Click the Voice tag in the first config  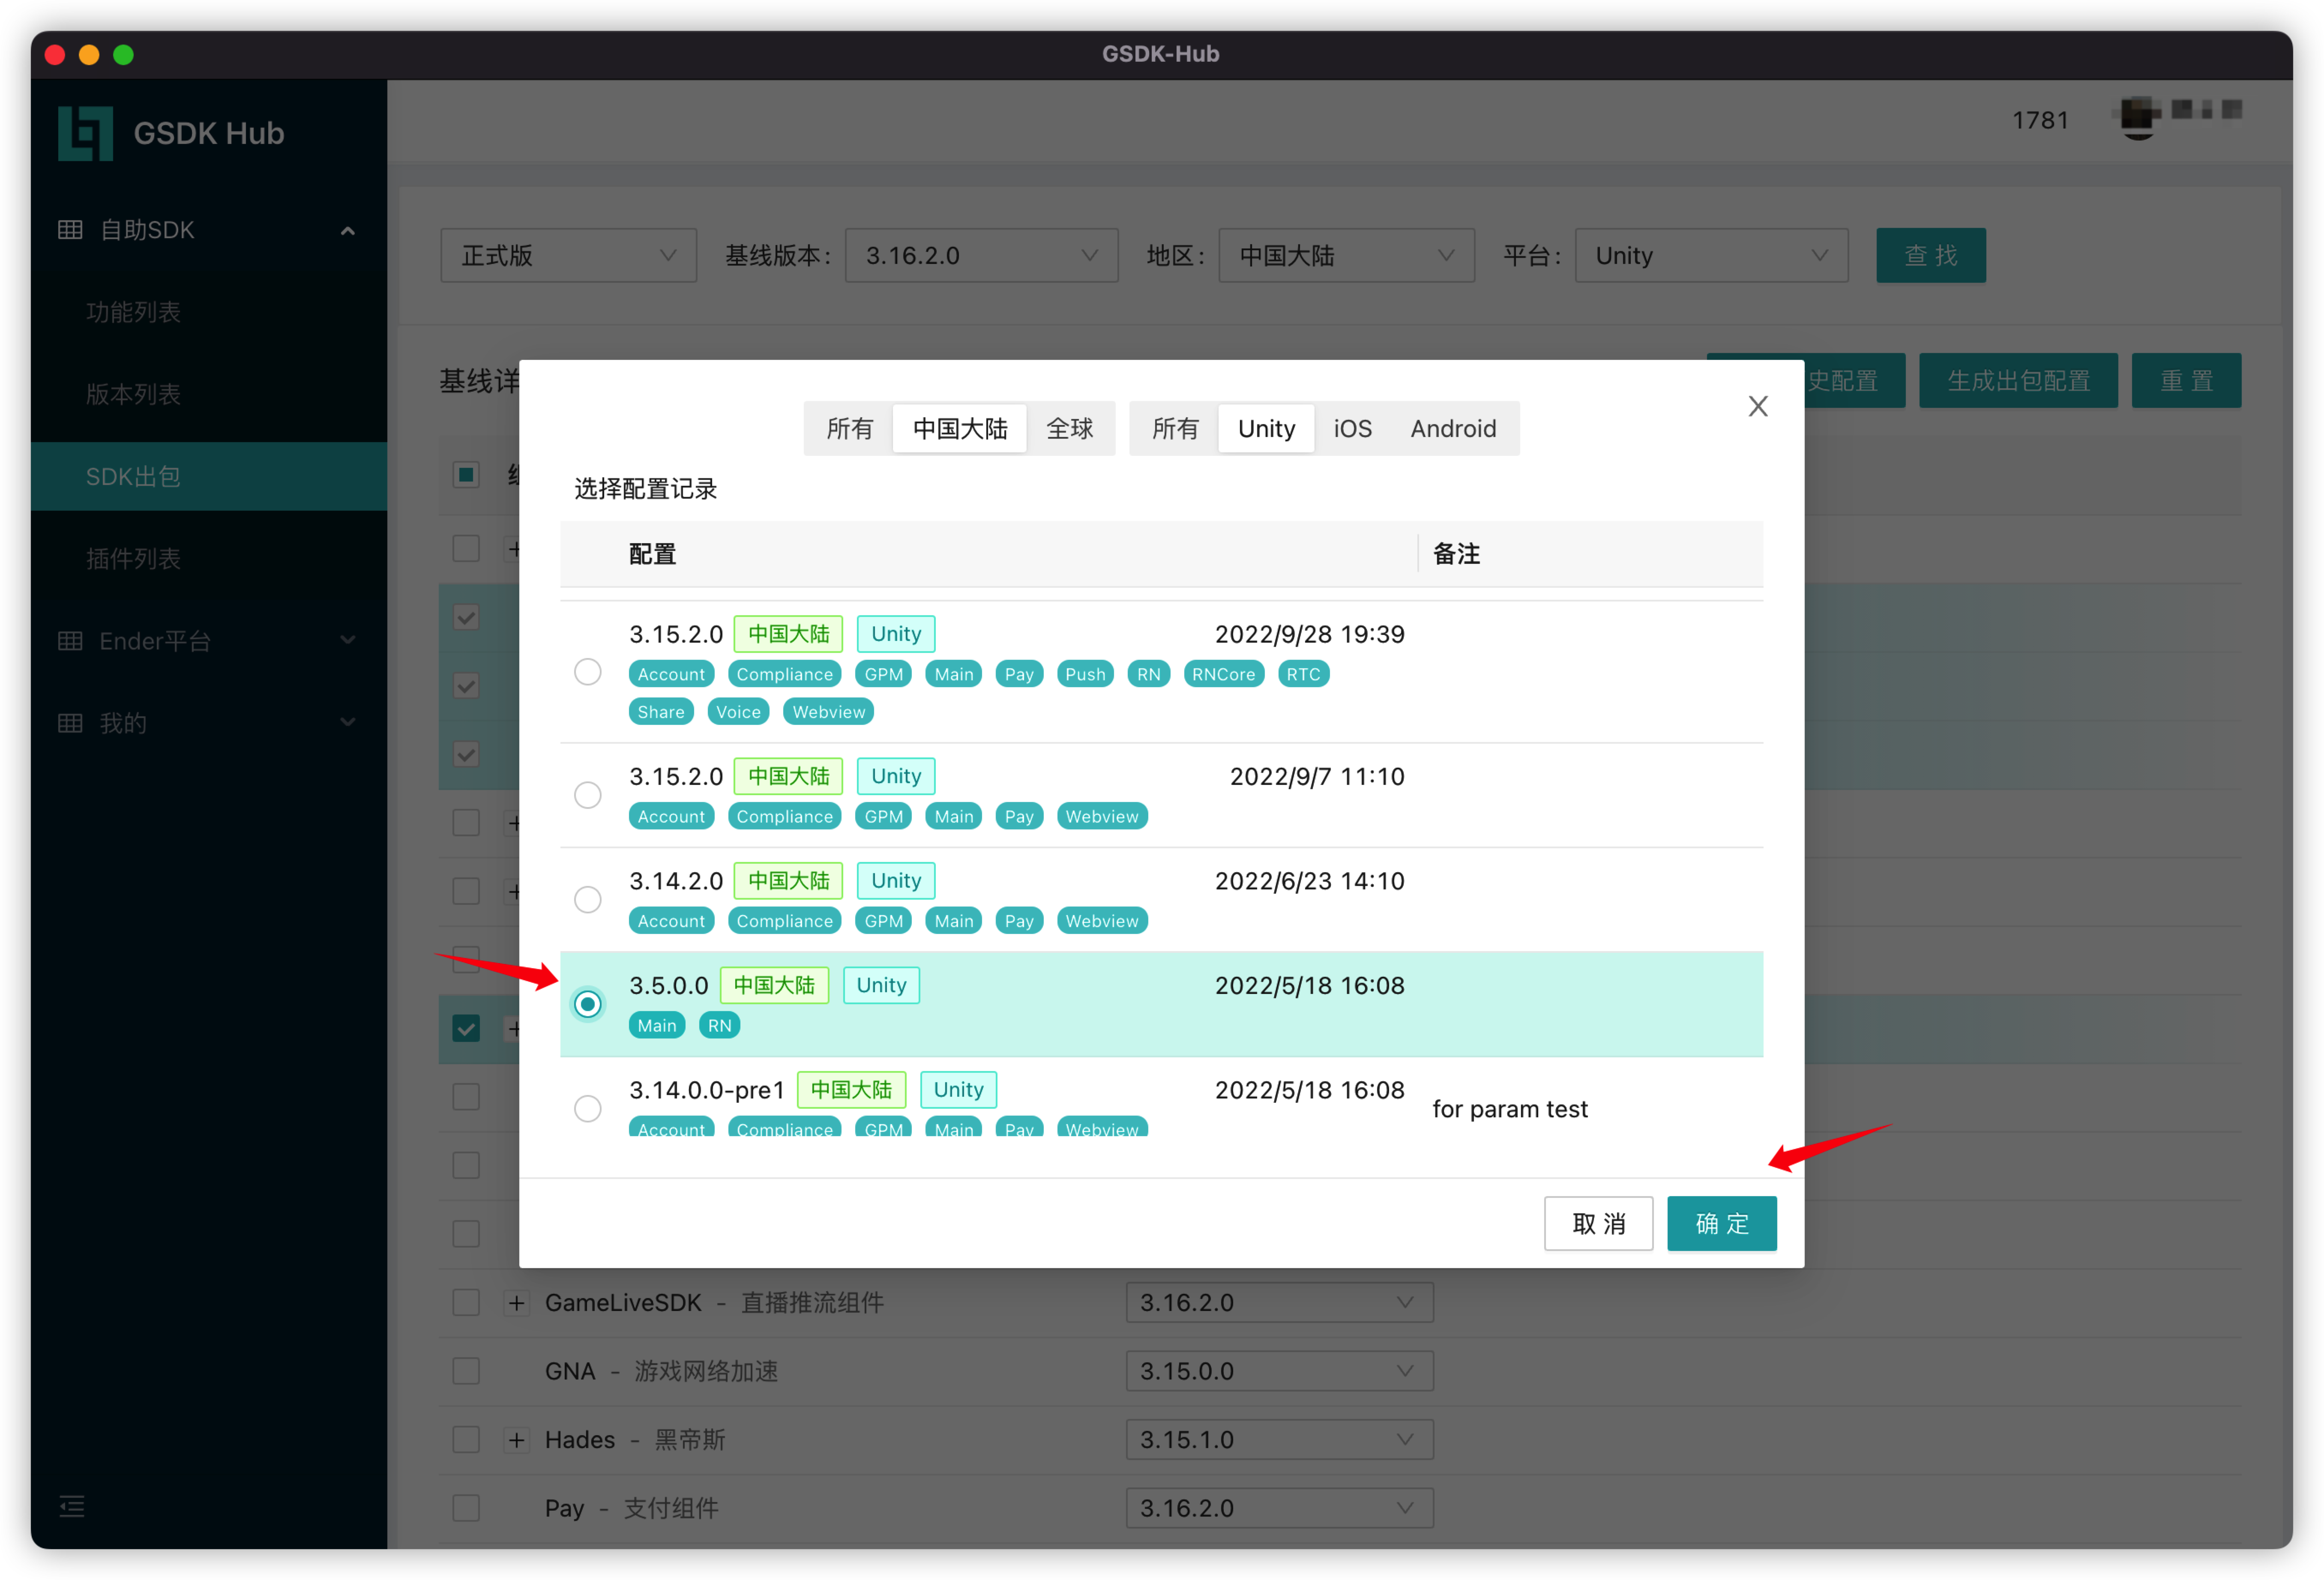click(738, 712)
